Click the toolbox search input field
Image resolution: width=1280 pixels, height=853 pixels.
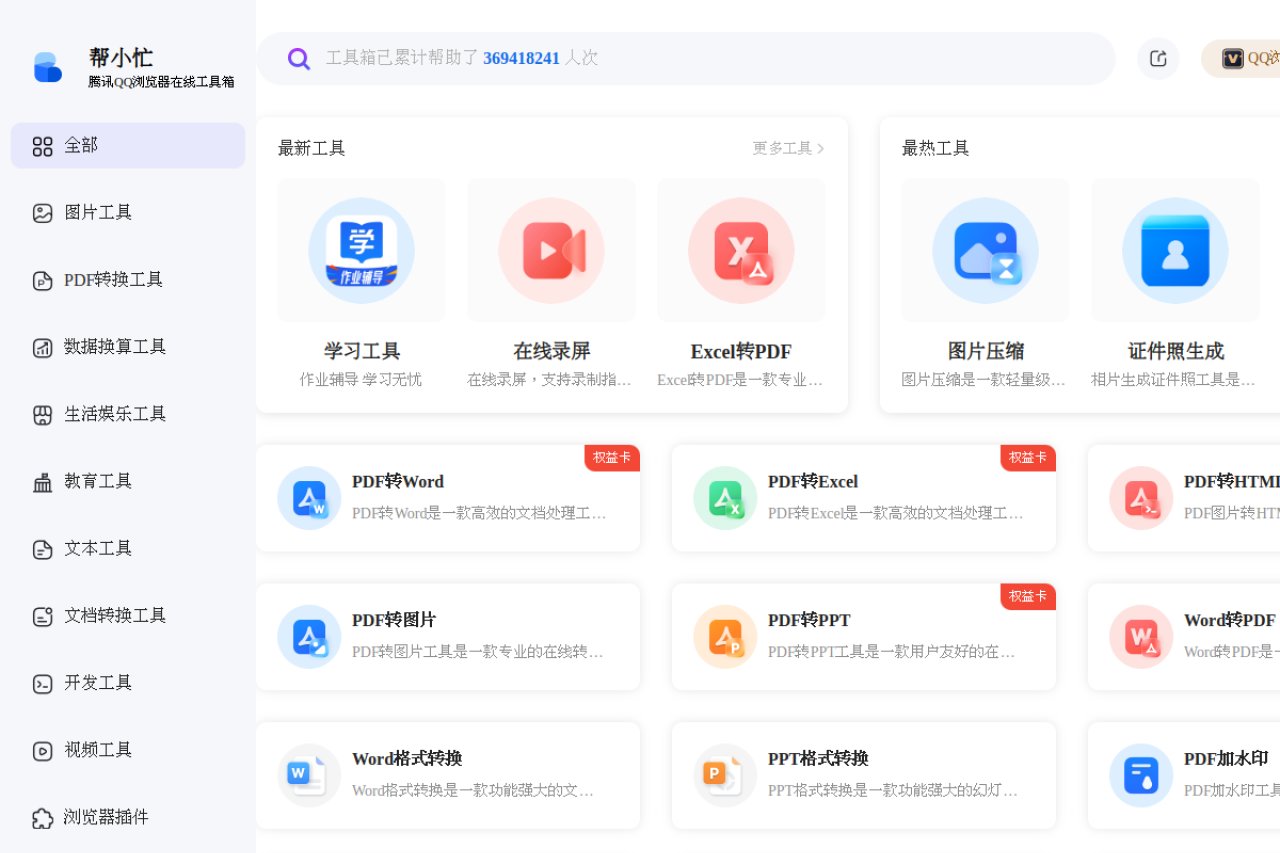[x=700, y=58]
